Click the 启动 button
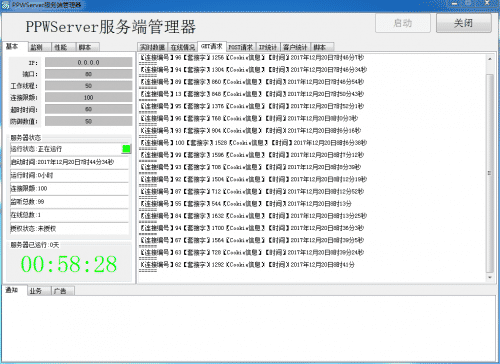Image resolution: width=500 pixels, height=364 pixels. click(x=403, y=23)
